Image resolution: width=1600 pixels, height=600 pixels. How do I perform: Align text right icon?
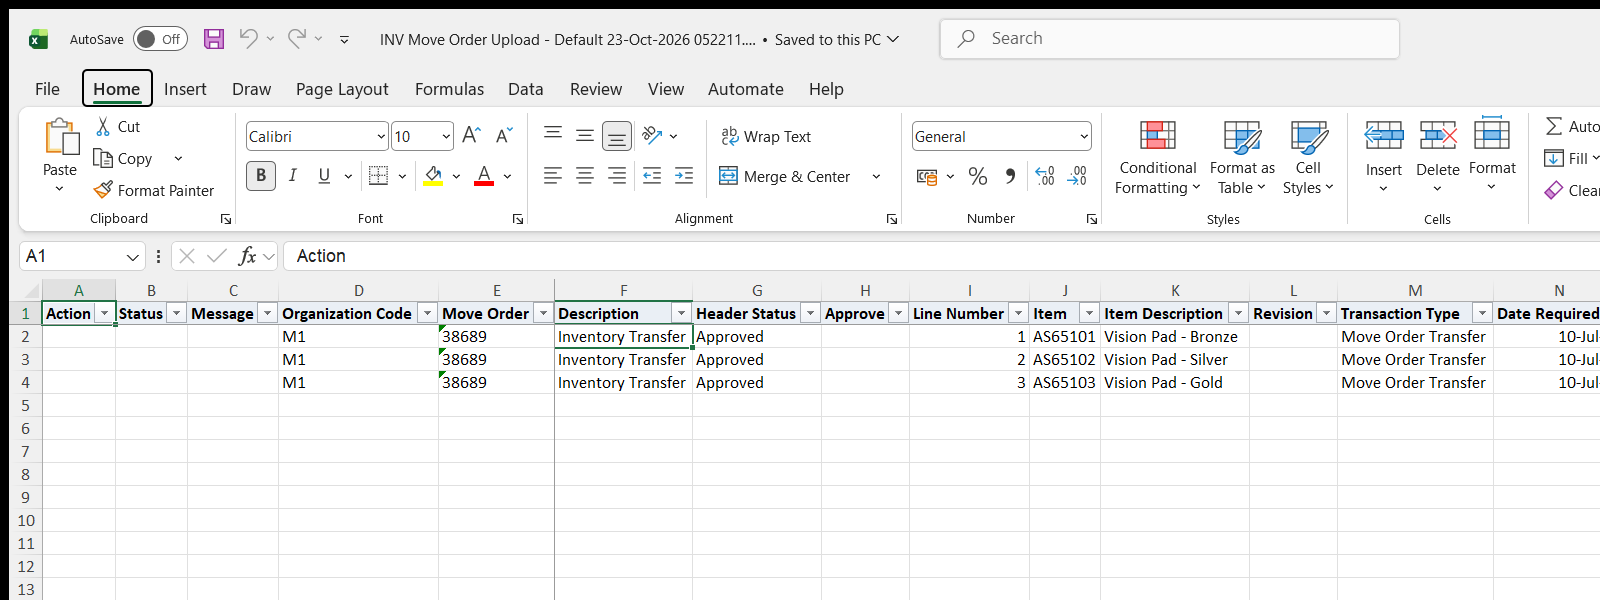tap(617, 176)
